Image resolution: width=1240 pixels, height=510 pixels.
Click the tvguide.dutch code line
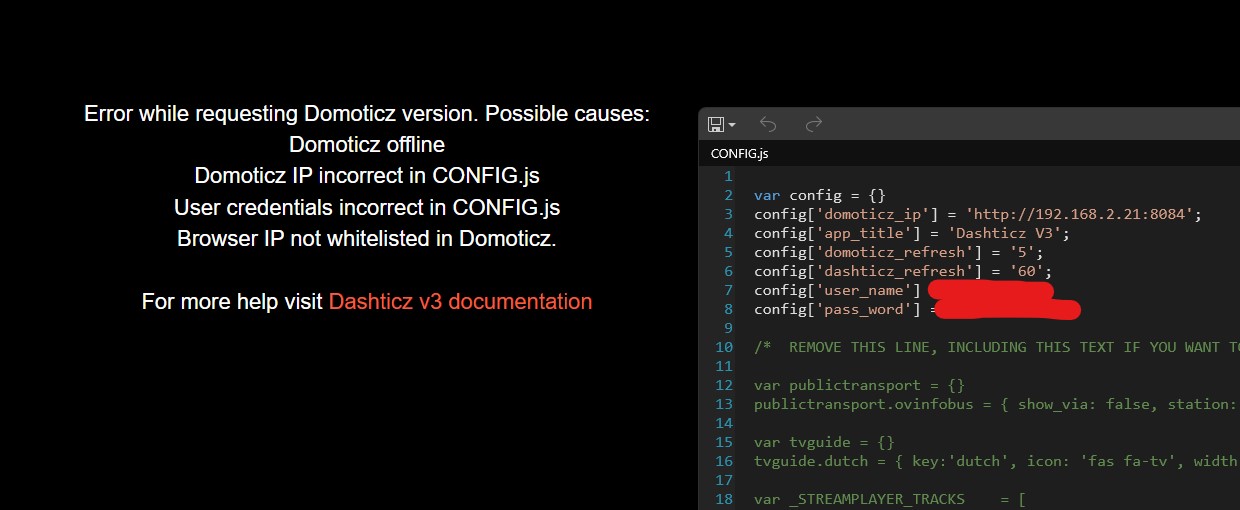[x=997, y=461]
